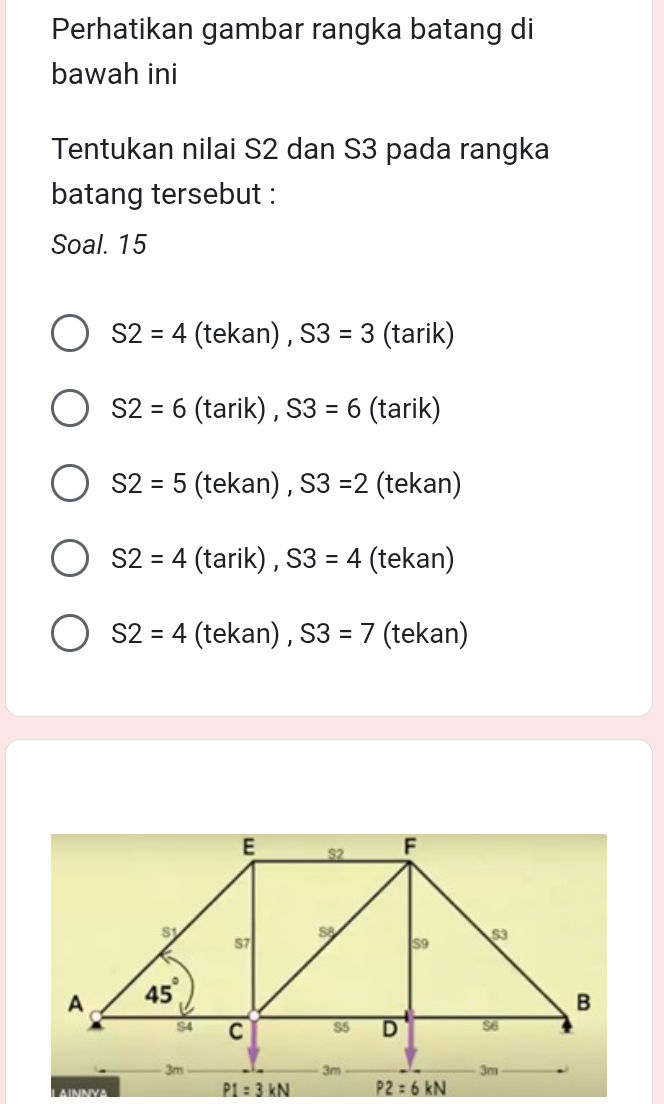
Task: Click node E at the truss top left
Action: pos(252,847)
